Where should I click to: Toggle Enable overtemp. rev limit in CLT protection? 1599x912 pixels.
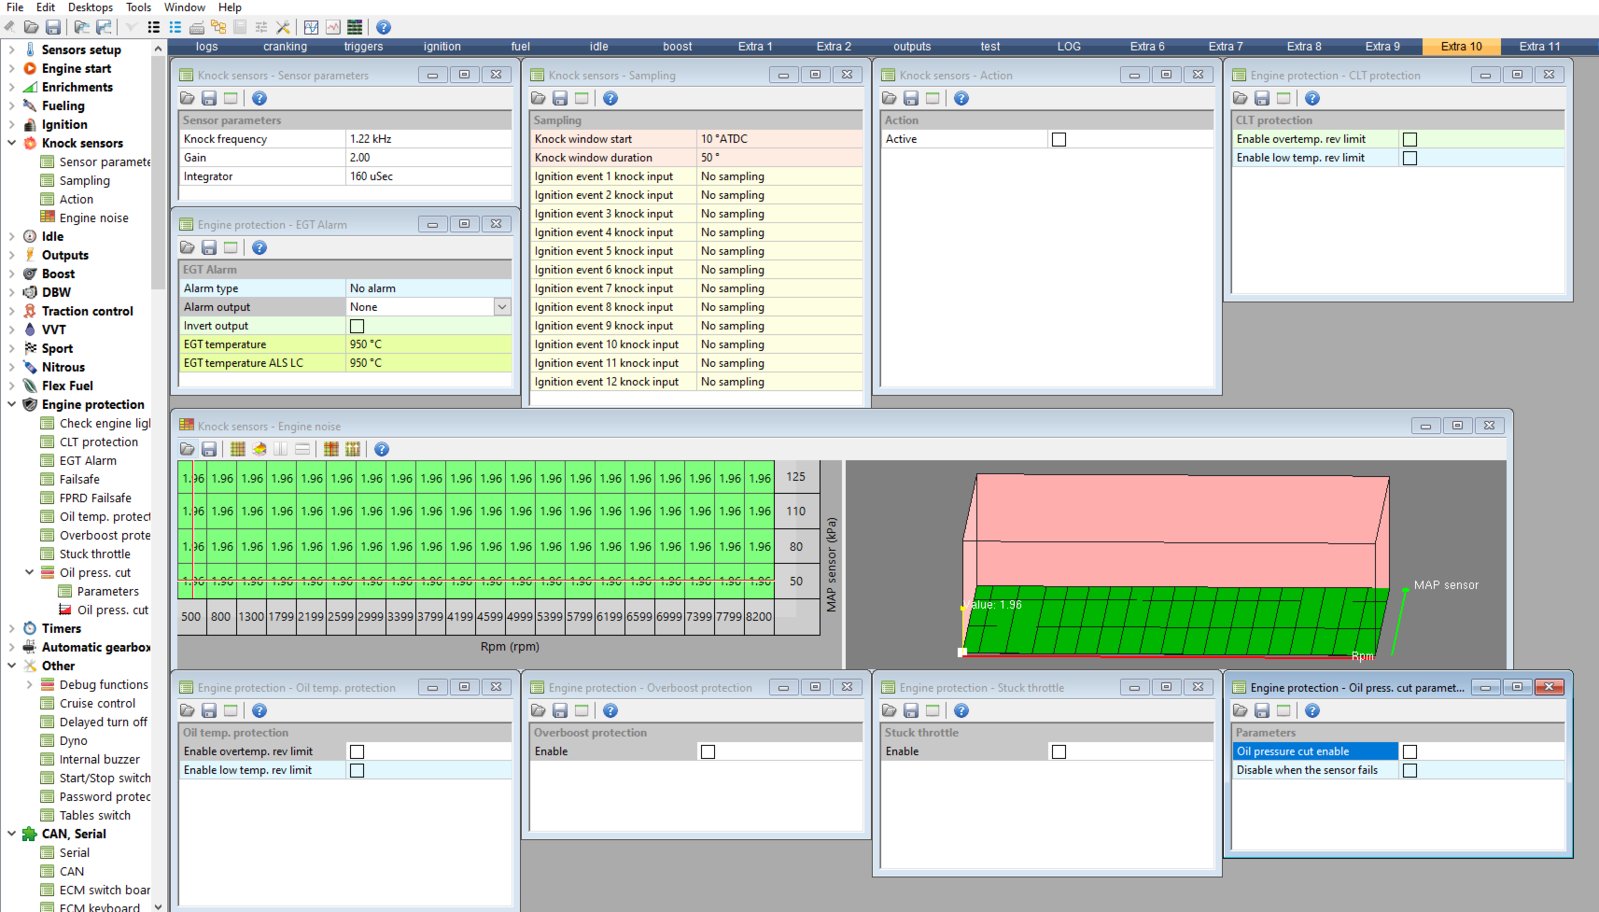[1410, 139]
